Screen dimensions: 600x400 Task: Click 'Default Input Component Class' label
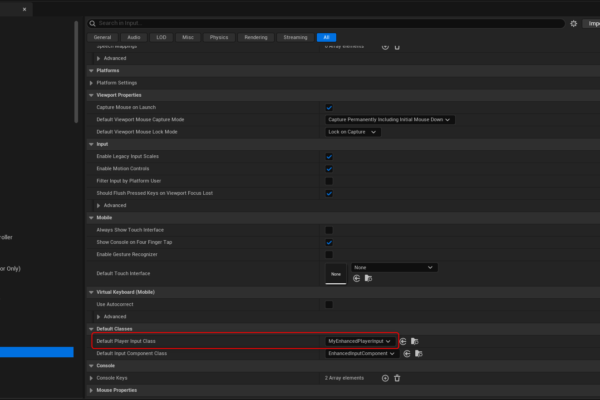[x=132, y=354]
